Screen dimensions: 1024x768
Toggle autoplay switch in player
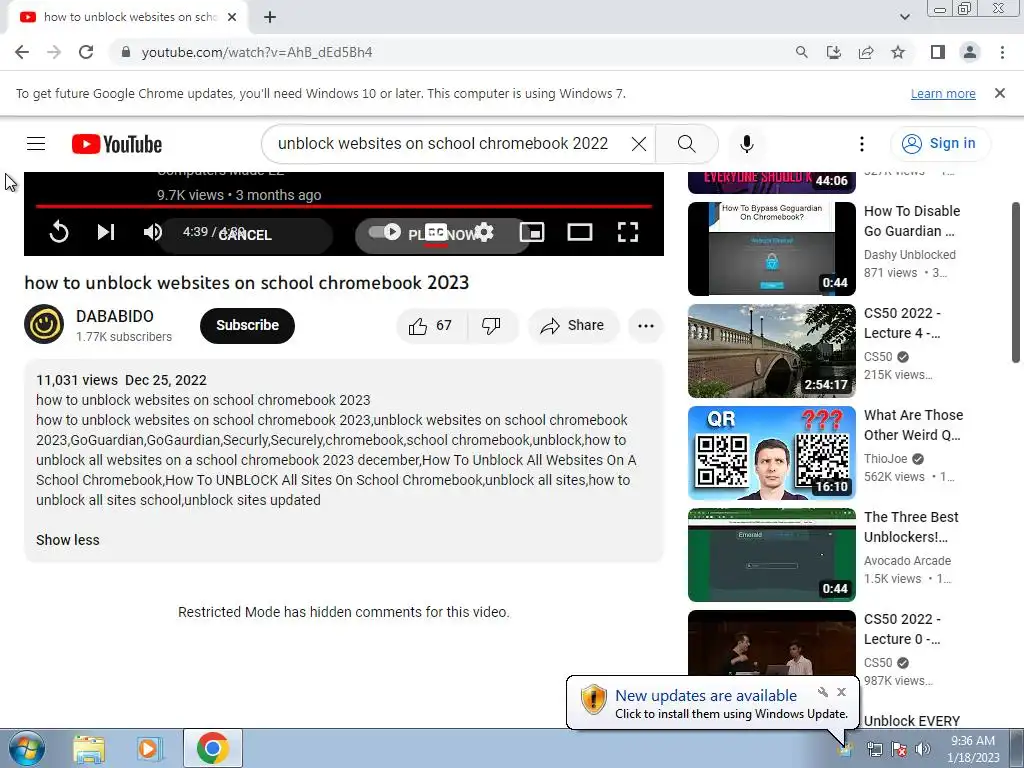(385, 232)
